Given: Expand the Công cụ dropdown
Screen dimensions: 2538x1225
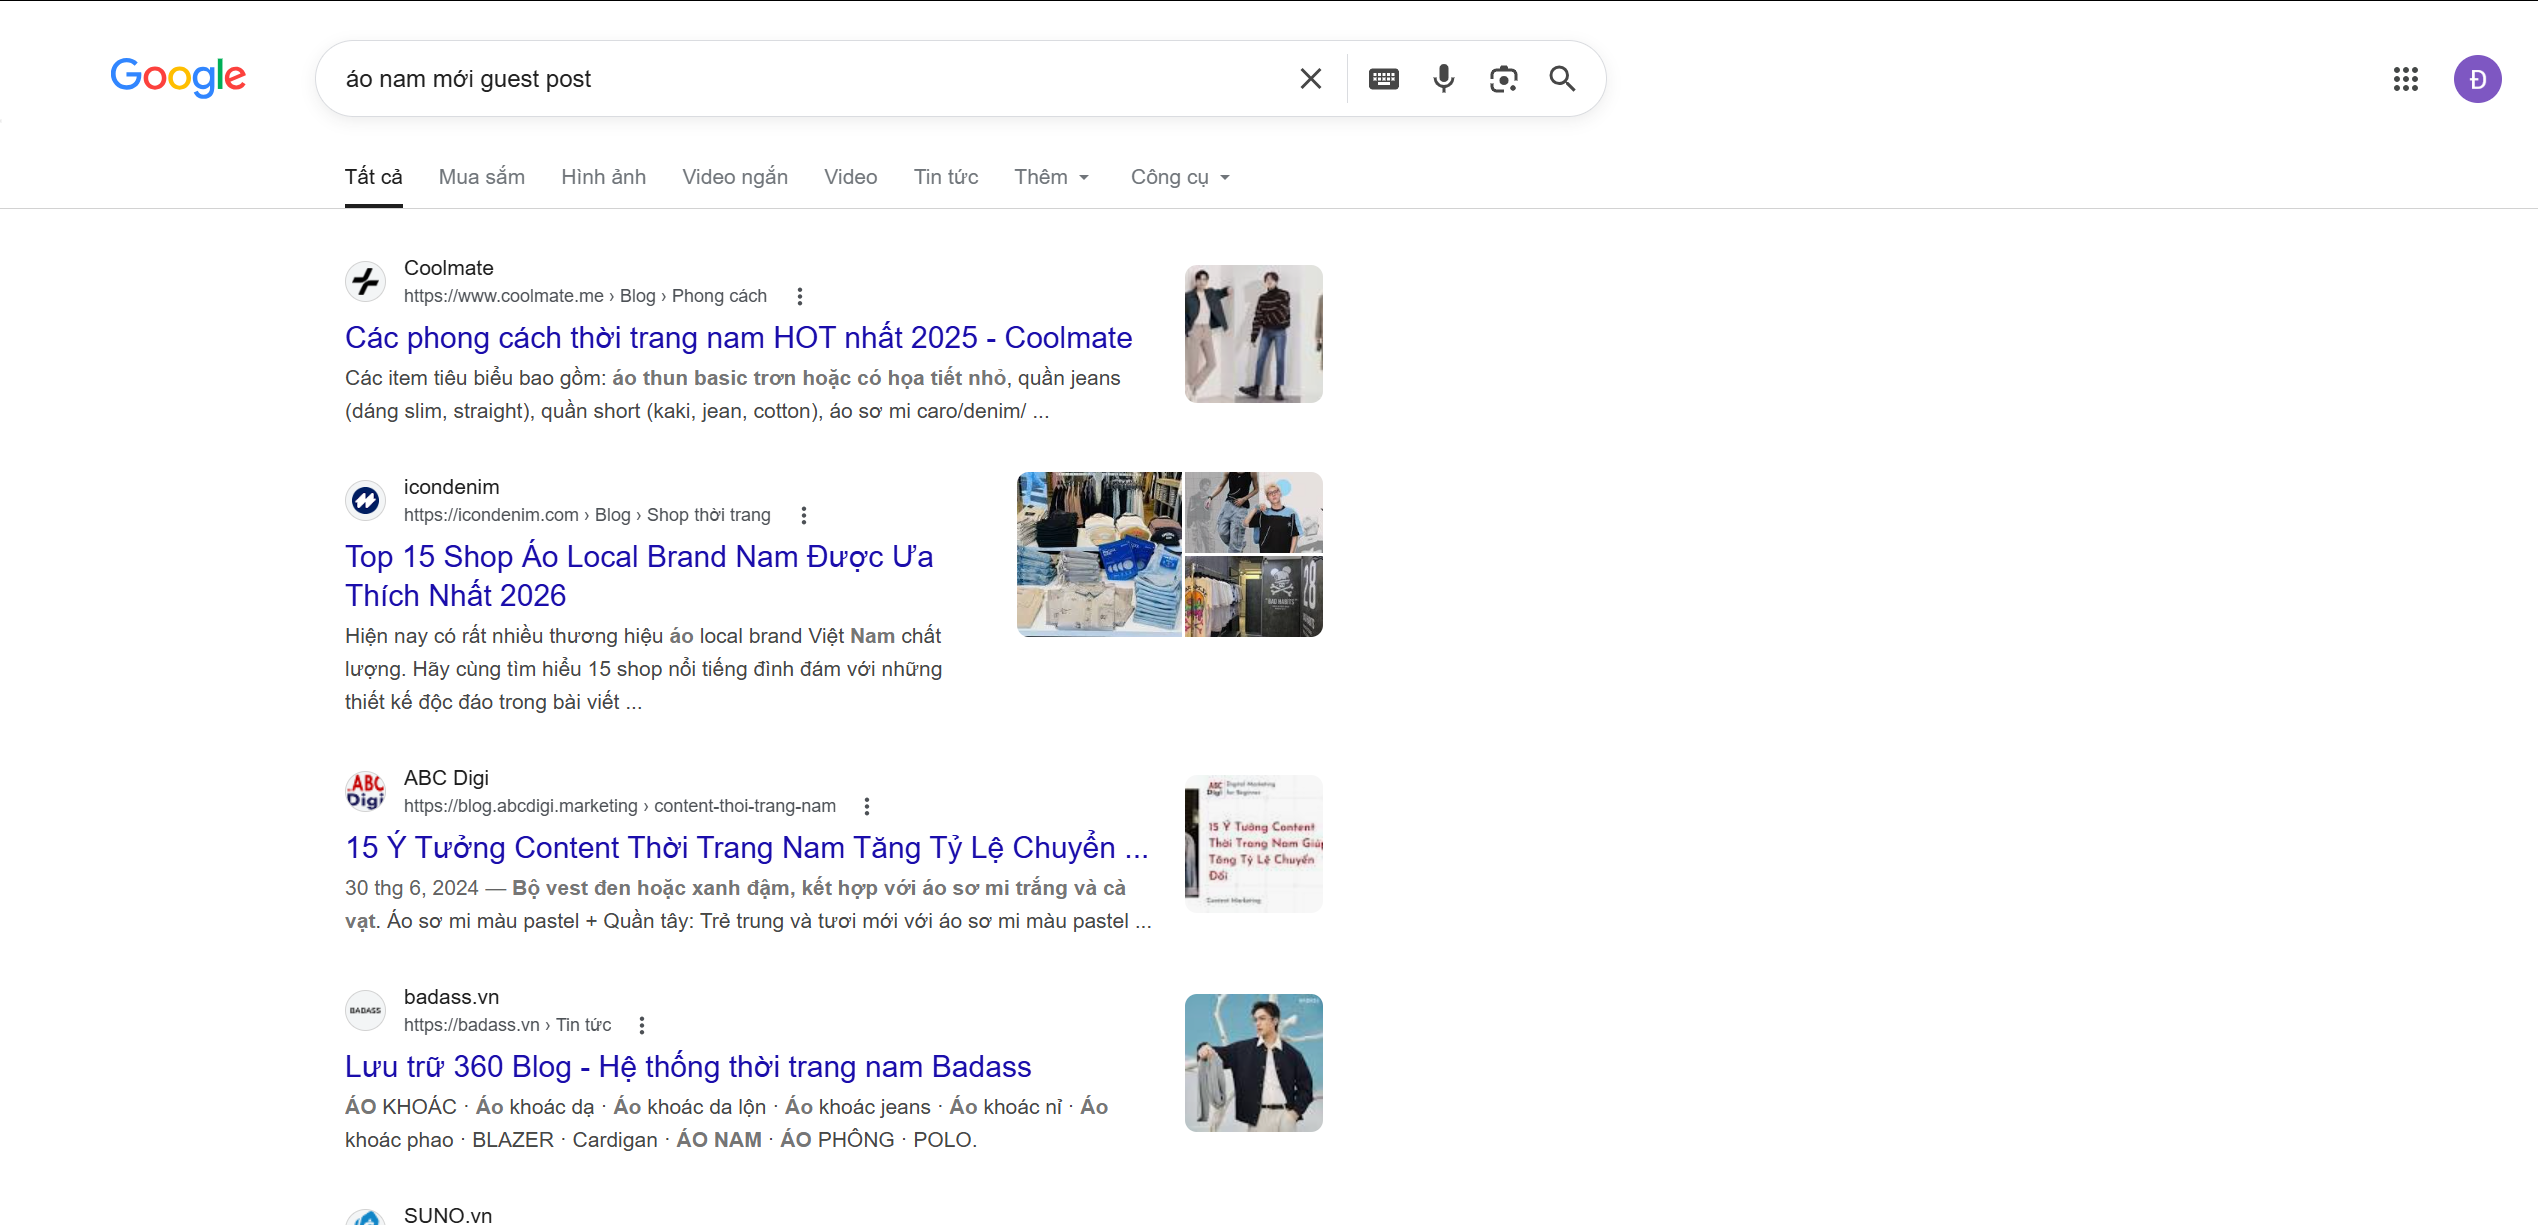Looking at the screenshot, I should tap(1181, 177).
